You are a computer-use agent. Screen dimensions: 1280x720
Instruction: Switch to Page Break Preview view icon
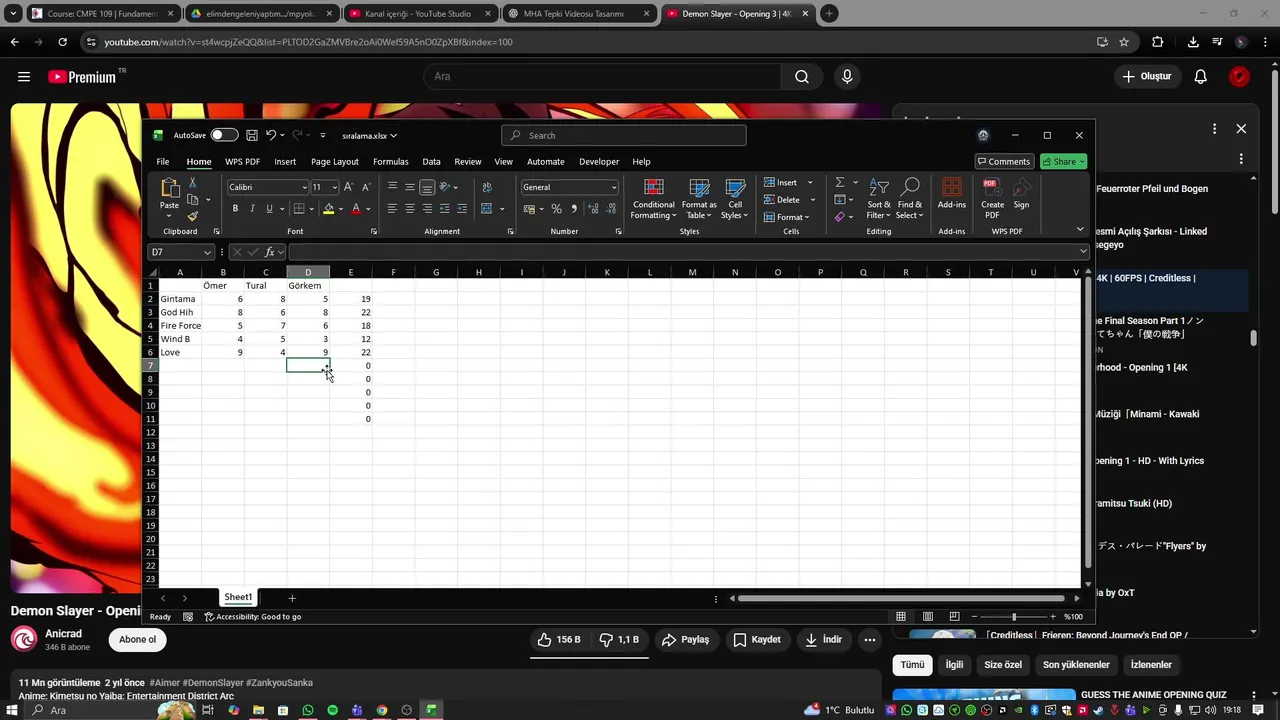pyautogui.click(x=954, y=616)
